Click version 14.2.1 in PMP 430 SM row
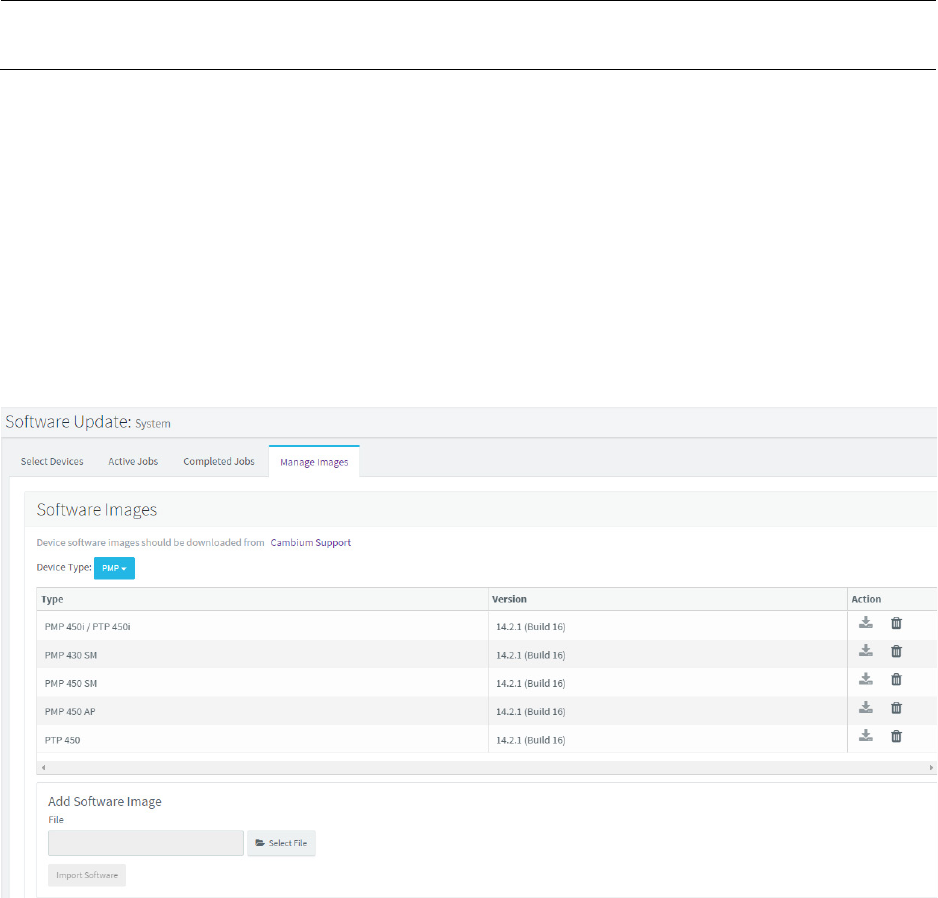 (531, 655)
